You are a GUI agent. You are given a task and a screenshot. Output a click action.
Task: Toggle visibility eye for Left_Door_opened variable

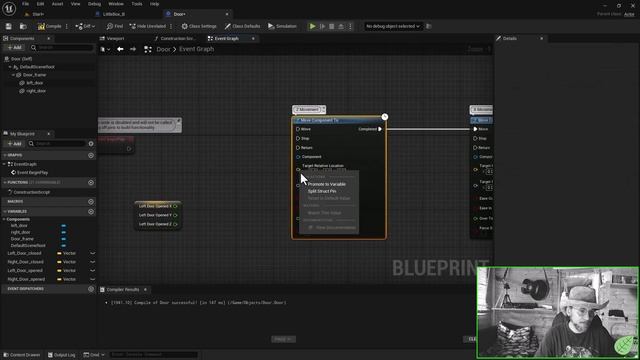click(93, 271)
